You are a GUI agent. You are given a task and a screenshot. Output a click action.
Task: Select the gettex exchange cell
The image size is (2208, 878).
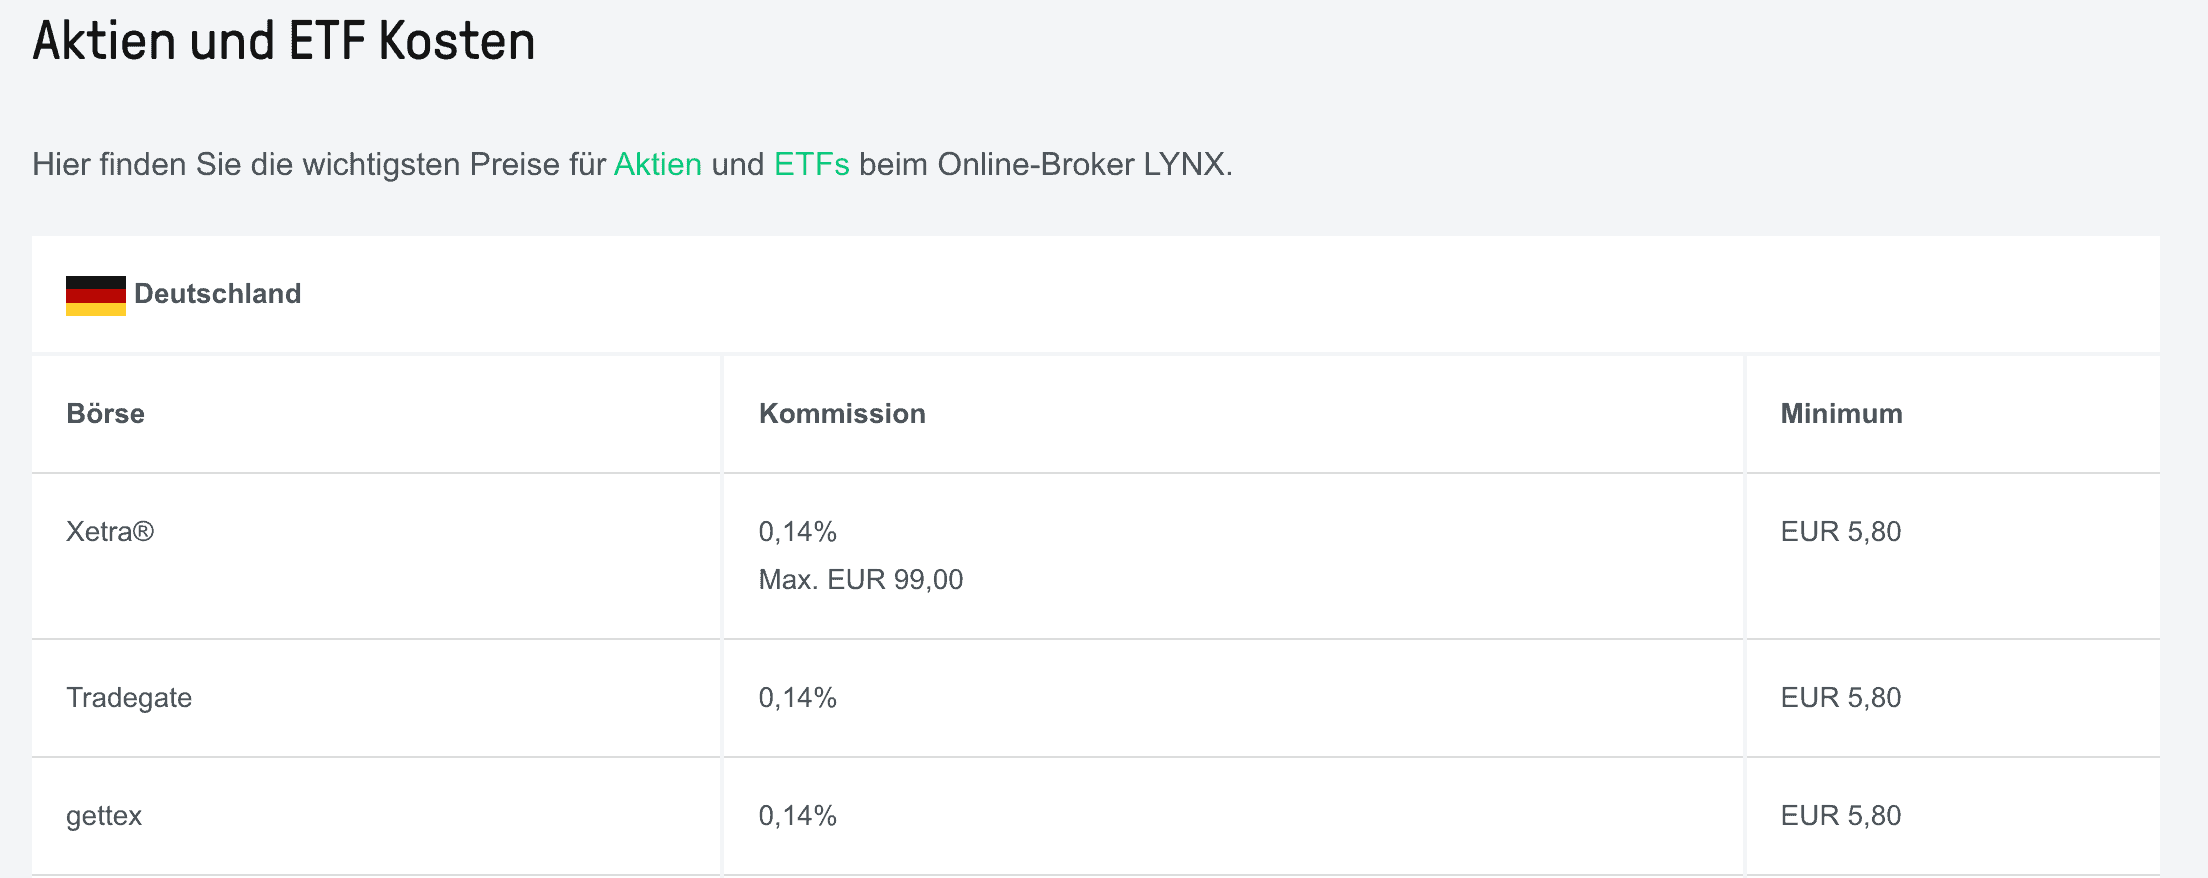click(x=104, y=816)
